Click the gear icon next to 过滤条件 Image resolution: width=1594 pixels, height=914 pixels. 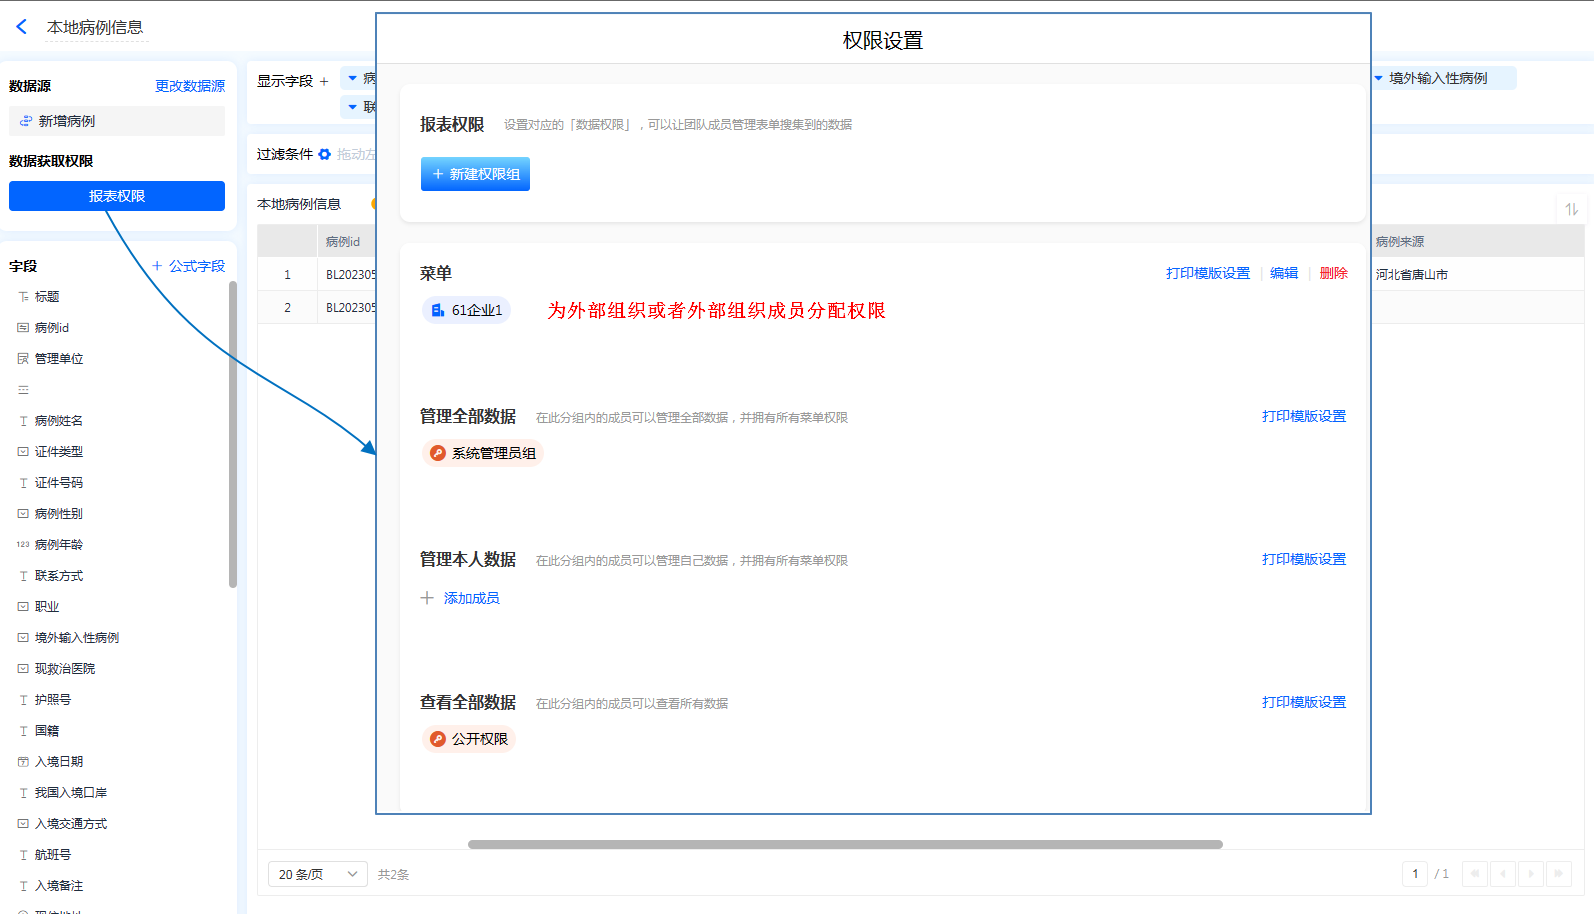click(x=324, y=154)
